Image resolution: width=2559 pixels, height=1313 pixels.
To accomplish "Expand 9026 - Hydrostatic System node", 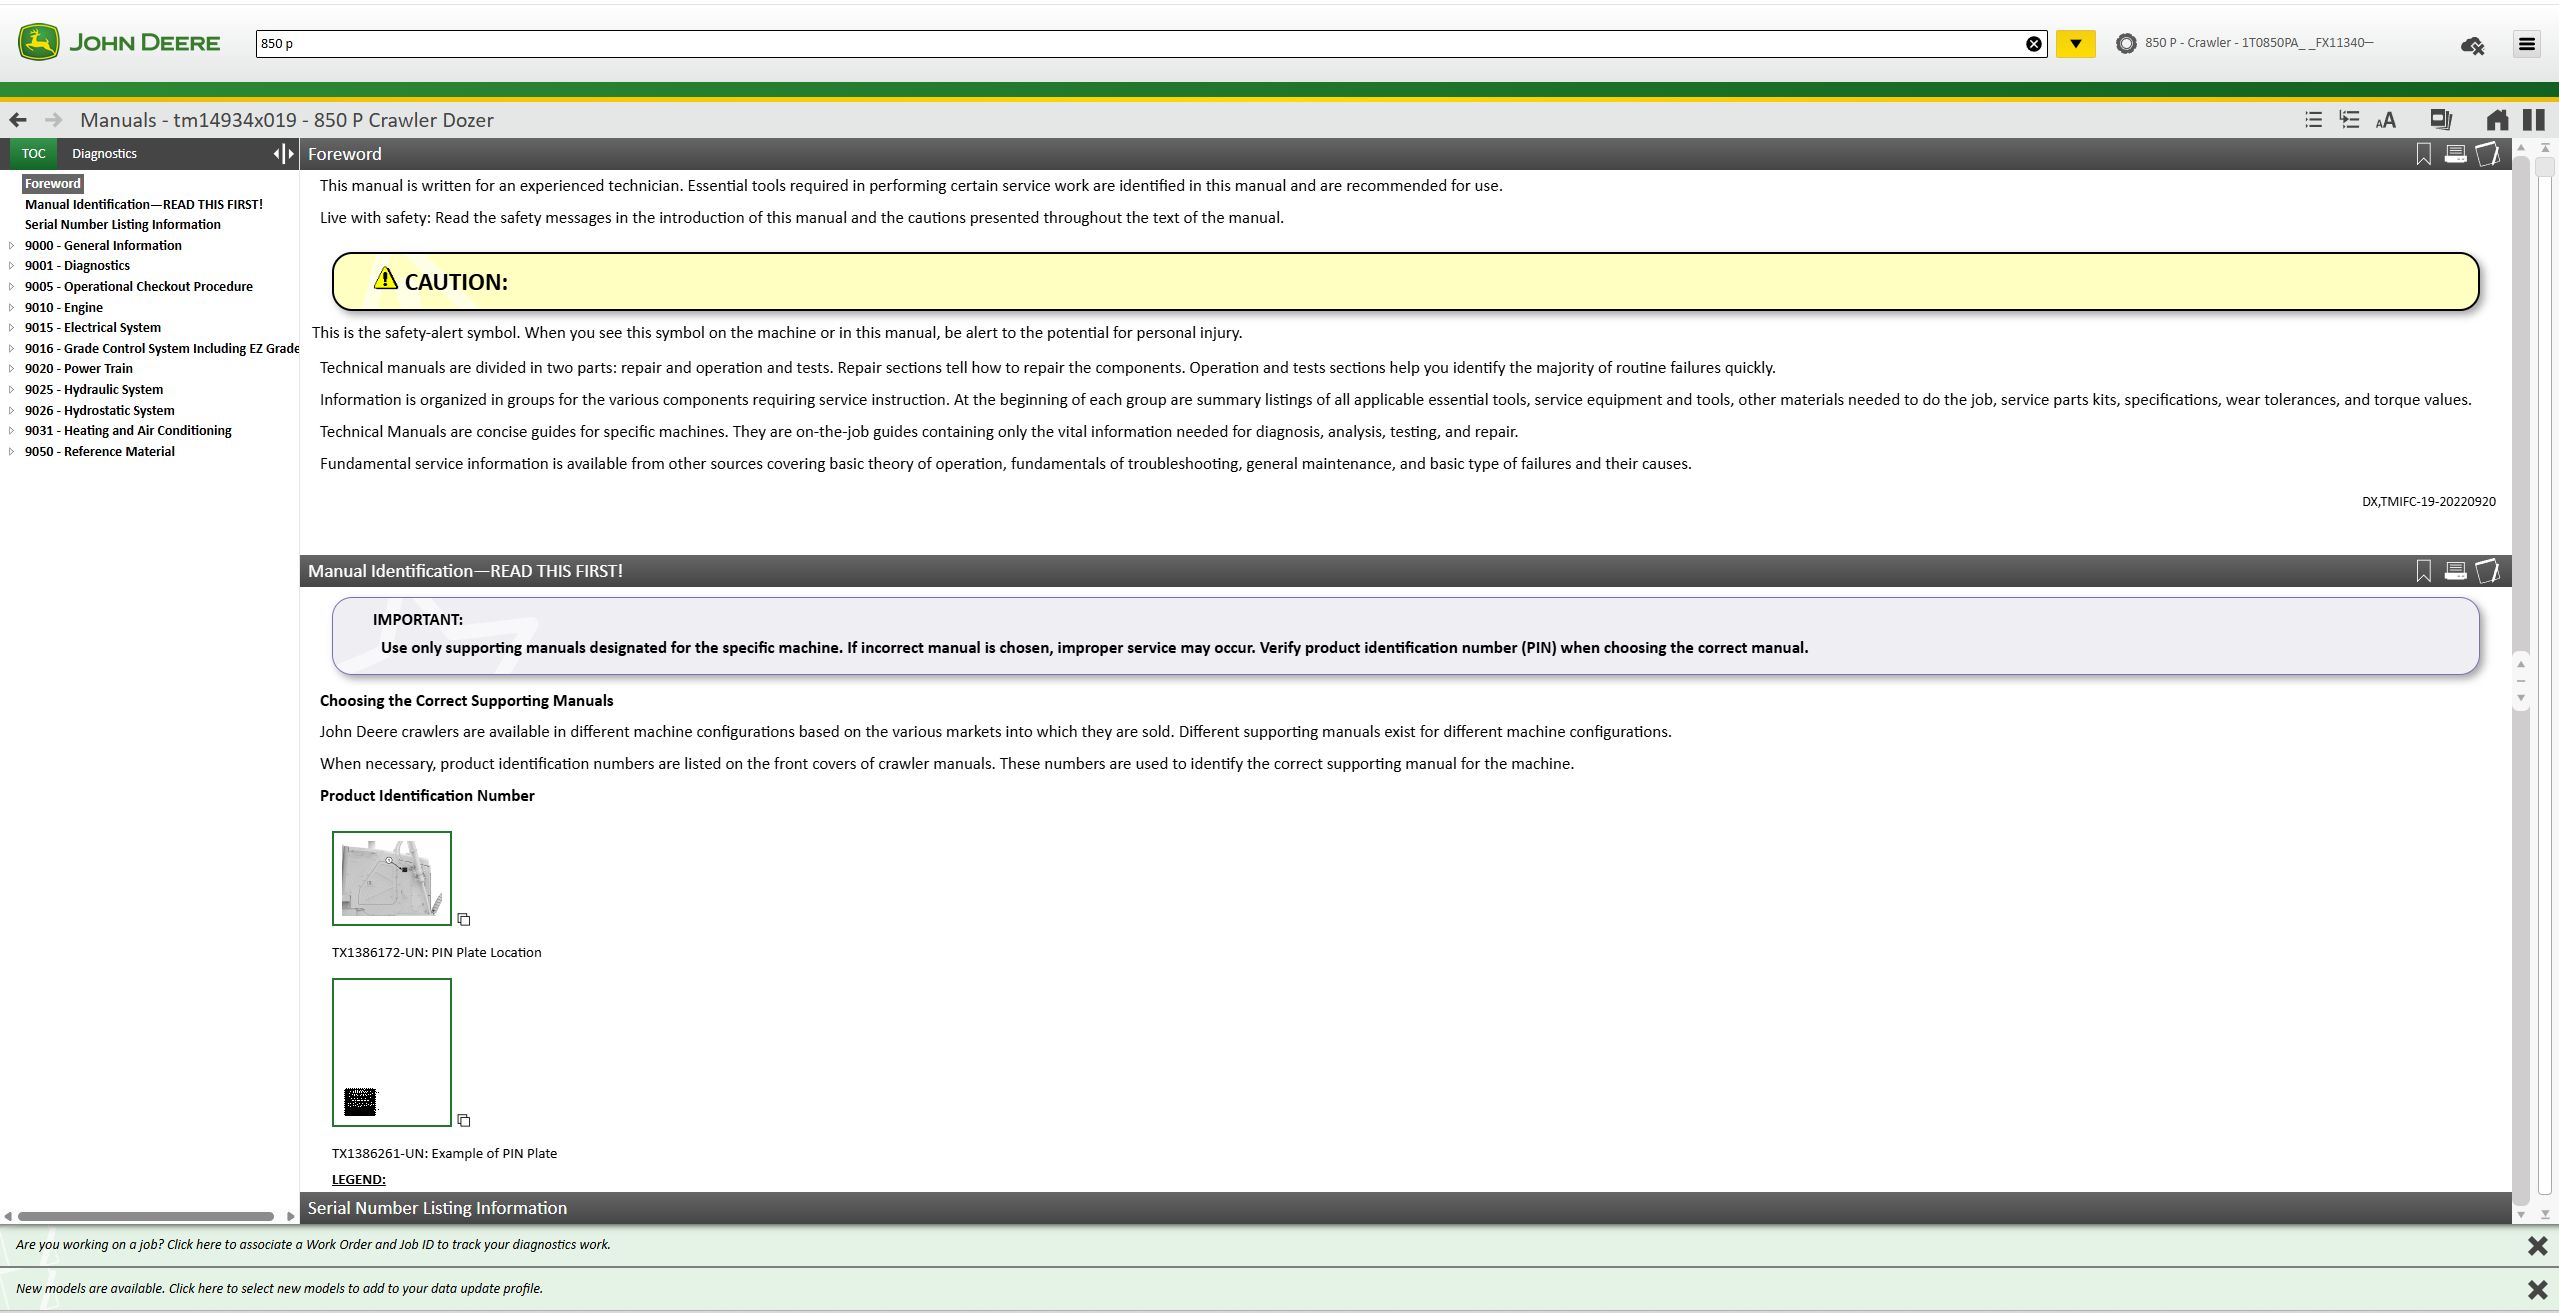I will [11, 411].
